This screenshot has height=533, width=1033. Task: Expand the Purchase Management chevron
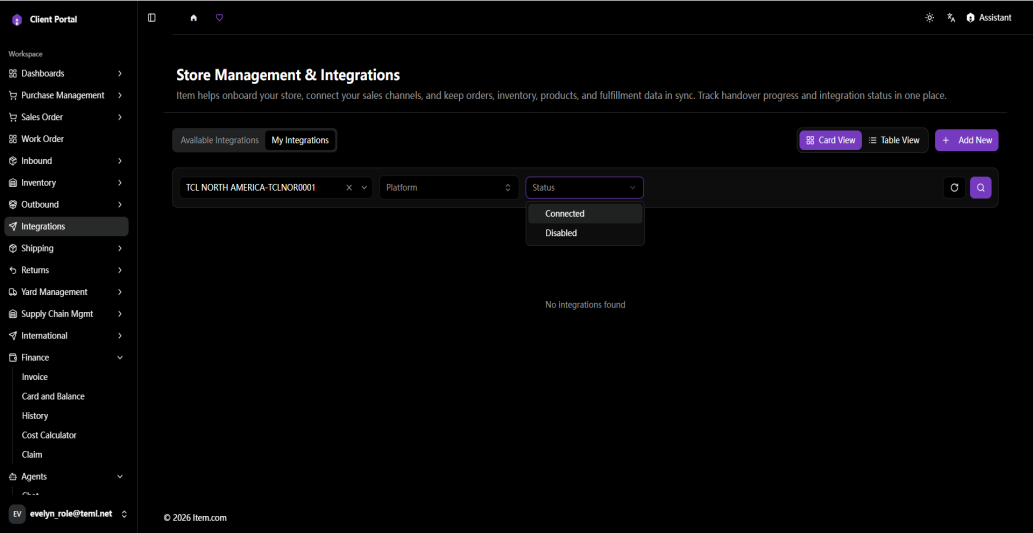point(120,95)
